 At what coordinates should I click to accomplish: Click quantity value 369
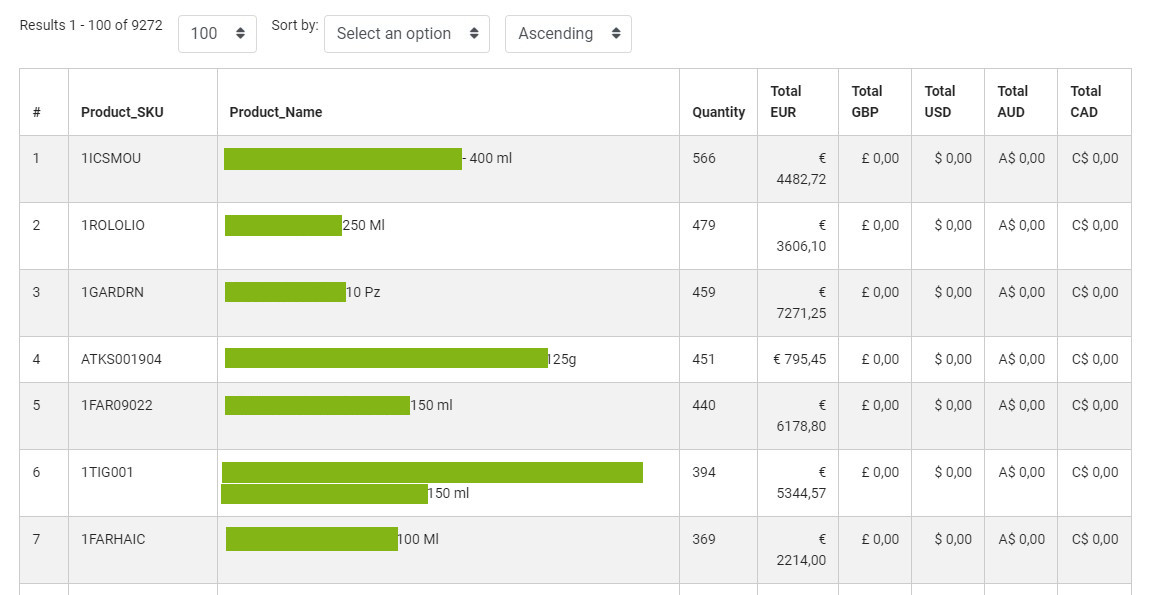pos(704,539)
